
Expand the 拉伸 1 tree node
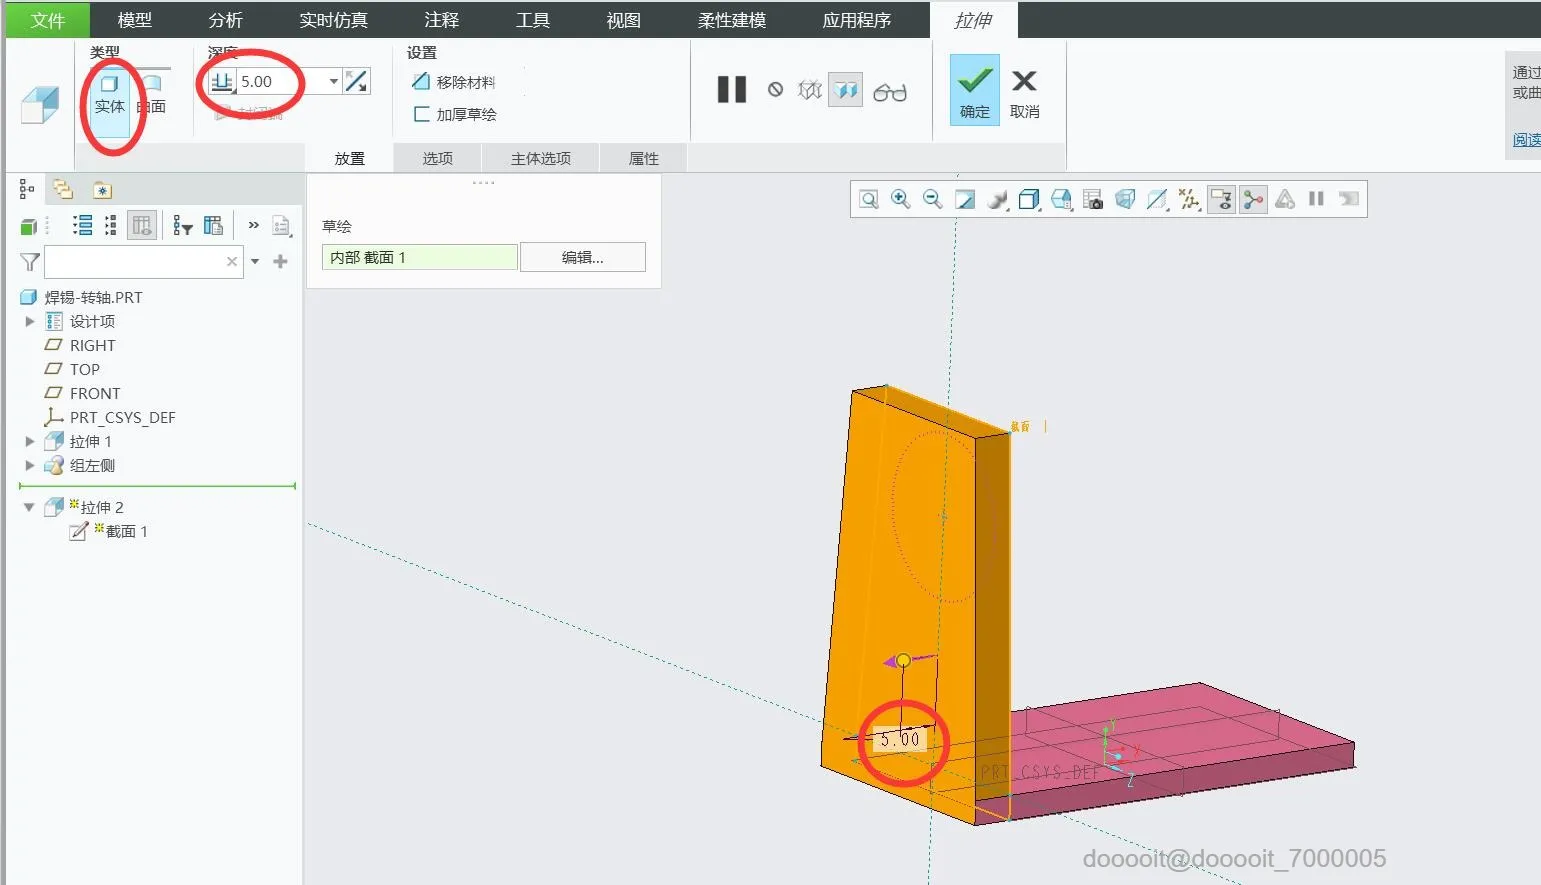pos(30,441)
